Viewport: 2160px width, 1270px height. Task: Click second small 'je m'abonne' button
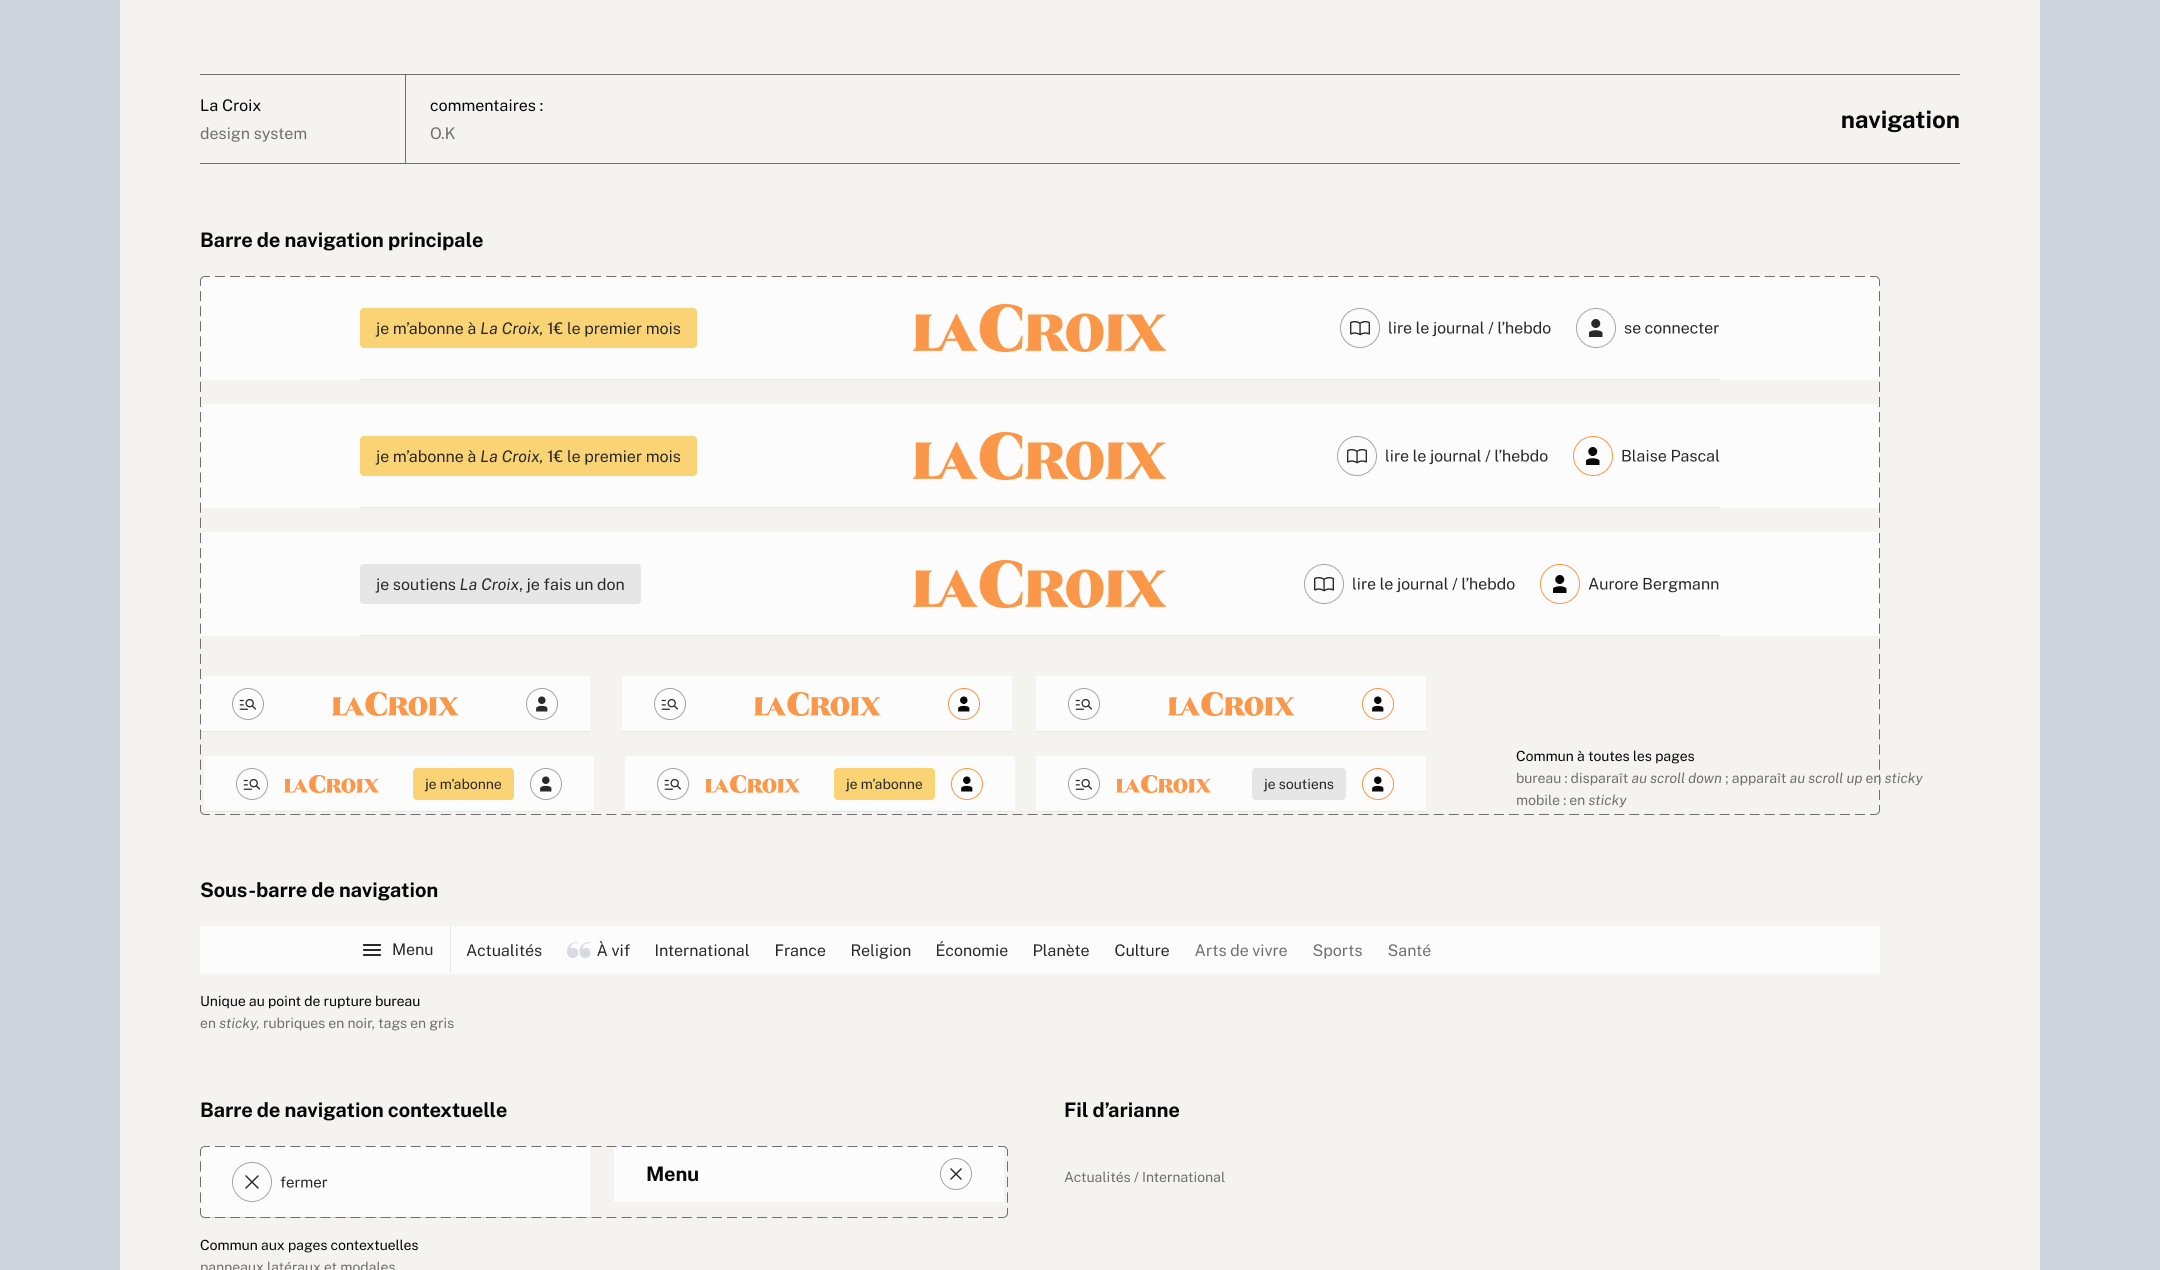click(x=884, y=784)
